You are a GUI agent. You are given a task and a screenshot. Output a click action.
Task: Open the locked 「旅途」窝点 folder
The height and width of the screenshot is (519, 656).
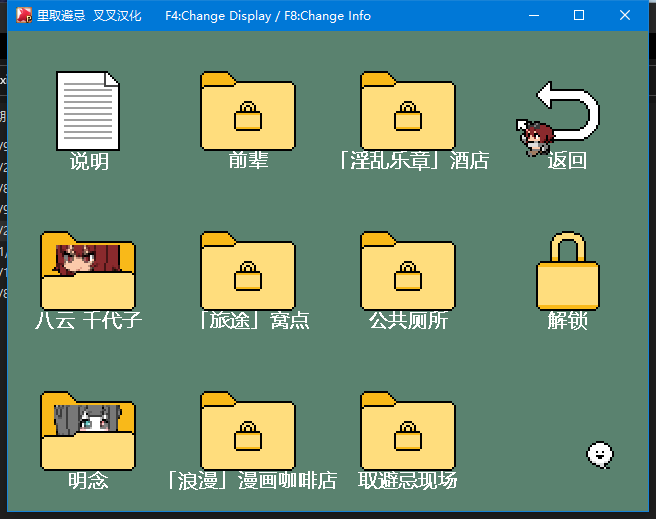pyautogui.click(x=248, y=272)
